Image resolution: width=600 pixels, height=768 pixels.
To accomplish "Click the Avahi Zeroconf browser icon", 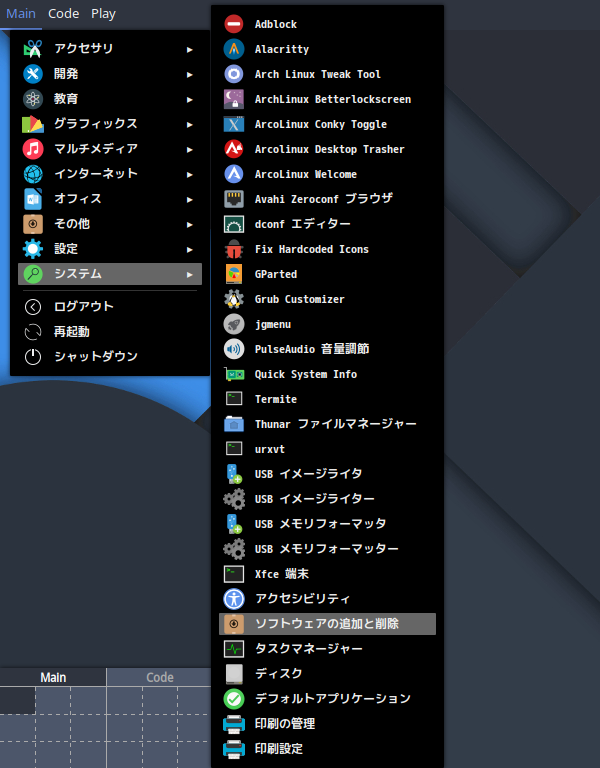I will coord(234,199).
